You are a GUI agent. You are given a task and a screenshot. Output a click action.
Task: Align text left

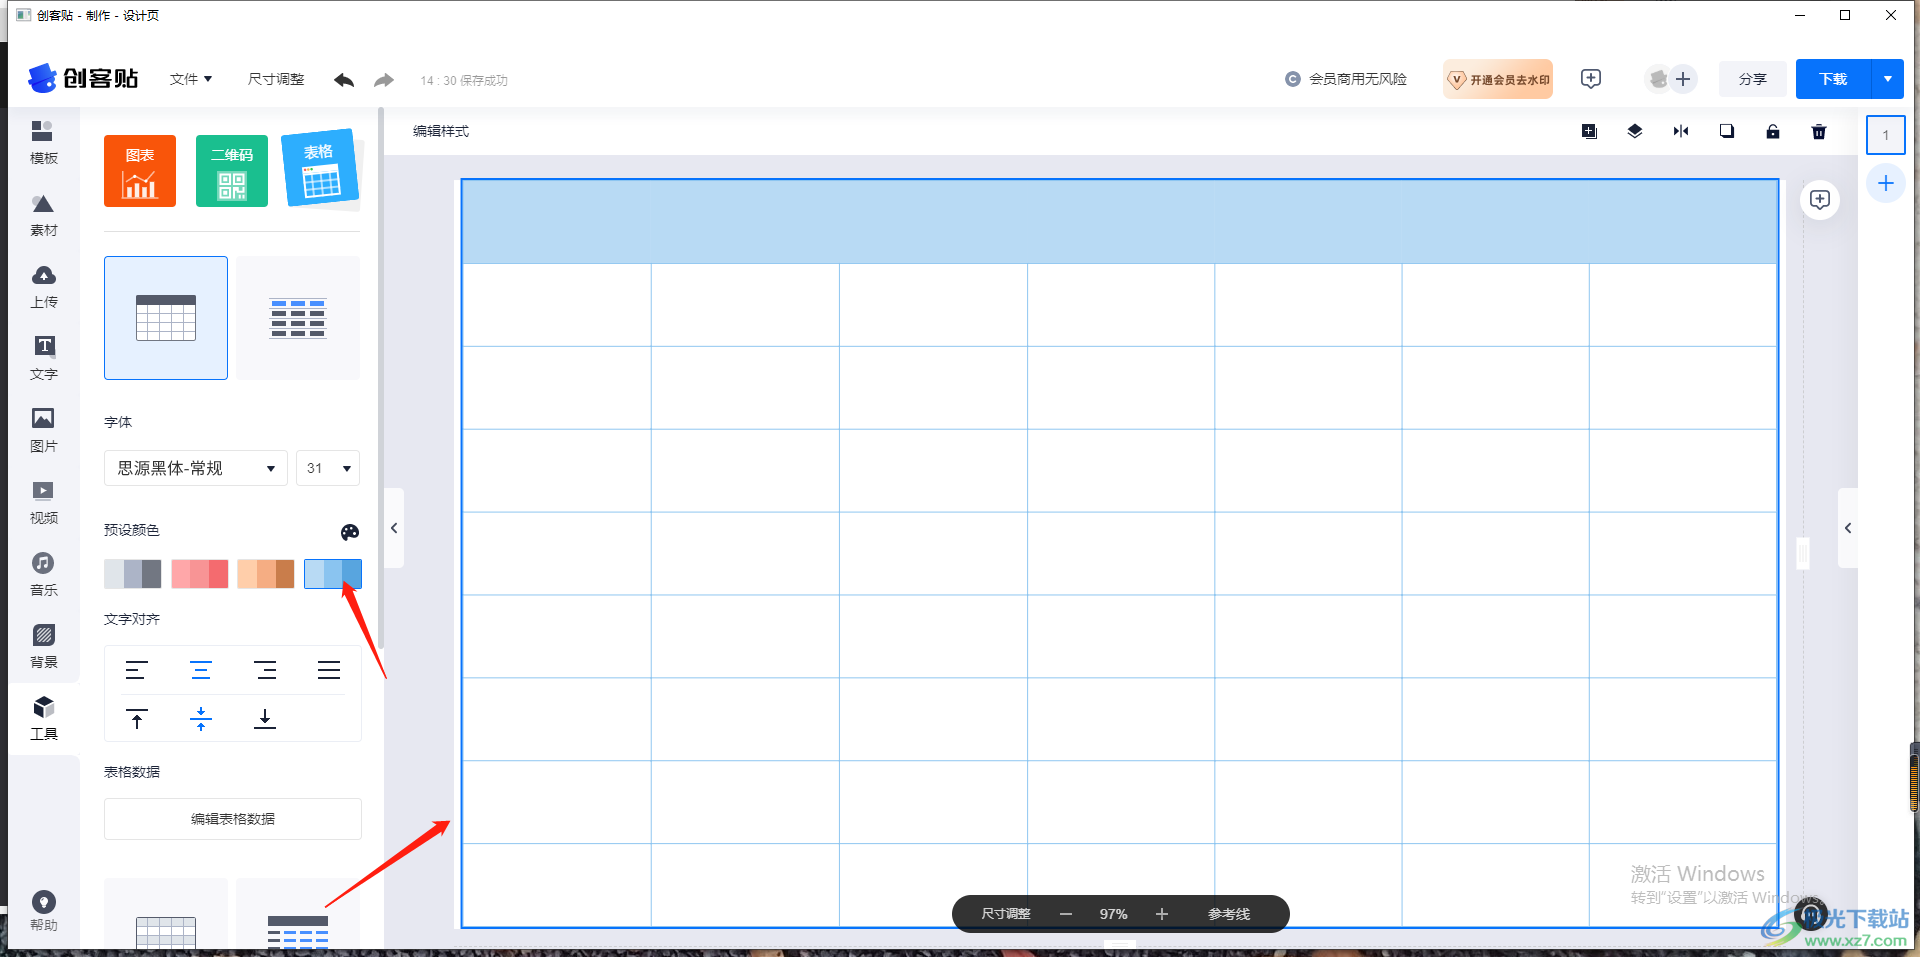[x=137, y=670]
